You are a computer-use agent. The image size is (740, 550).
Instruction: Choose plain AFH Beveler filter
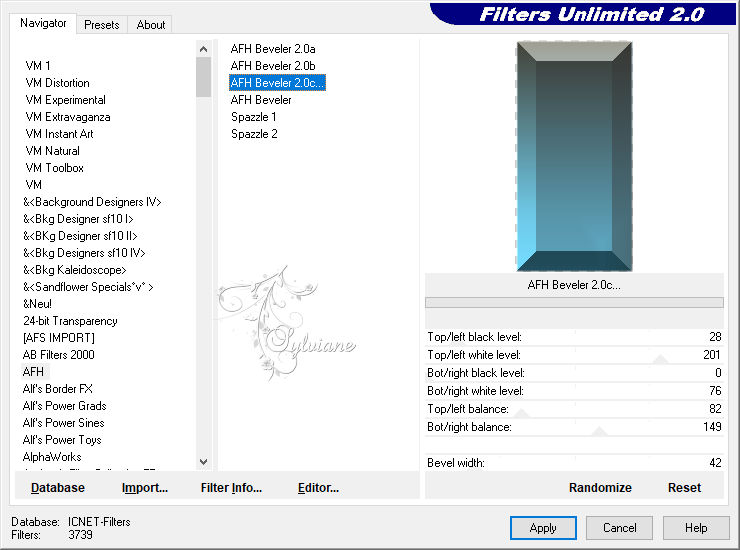tap(261, 100)
